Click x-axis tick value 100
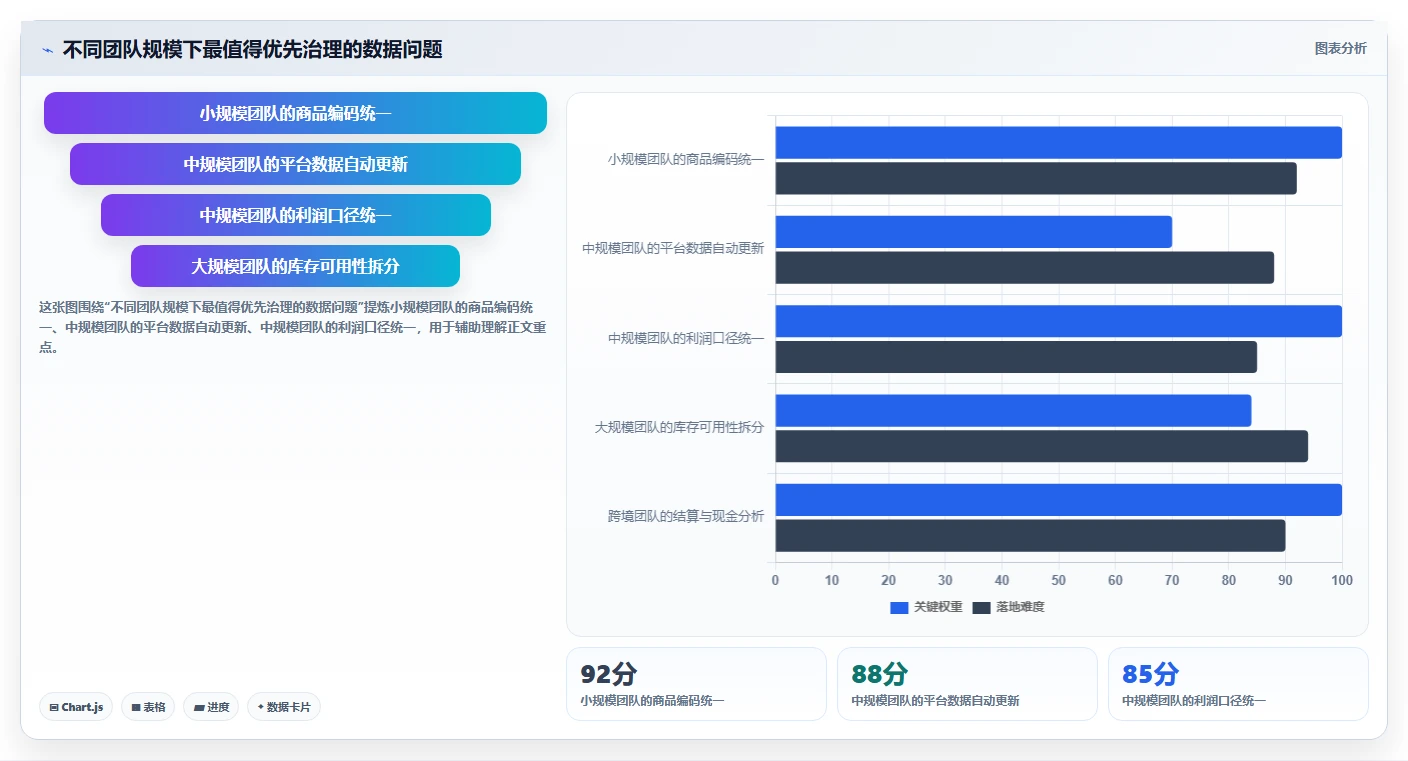The height and width of the screenshot is (761, 1408). pos(1342,580)
